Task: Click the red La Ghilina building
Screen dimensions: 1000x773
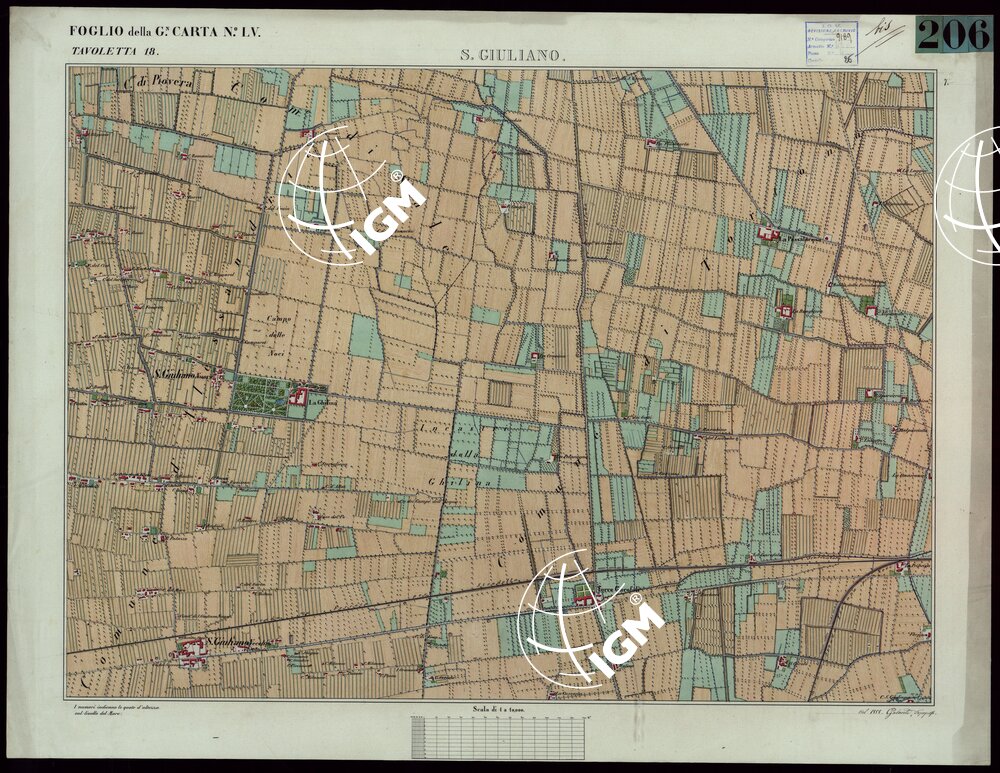Action: pyautogui.click(x=298, y=397)
